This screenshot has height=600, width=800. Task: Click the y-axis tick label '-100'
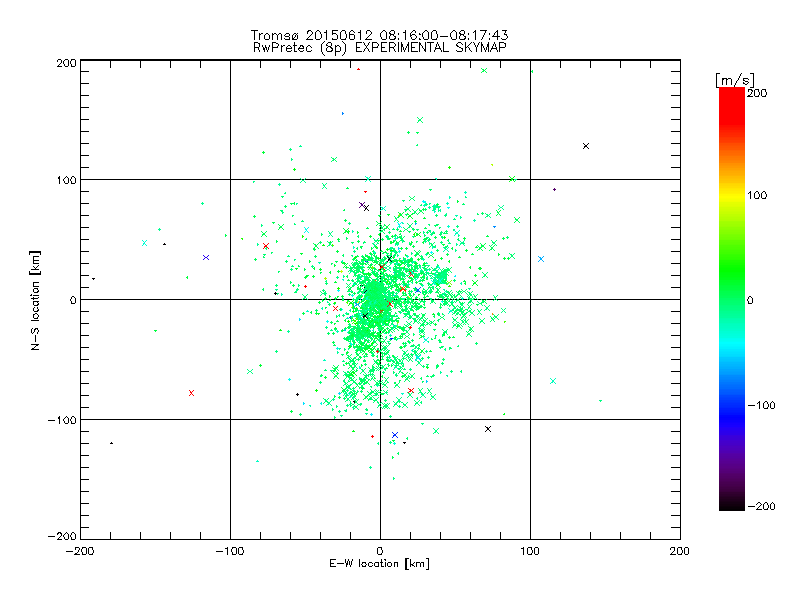62,420
